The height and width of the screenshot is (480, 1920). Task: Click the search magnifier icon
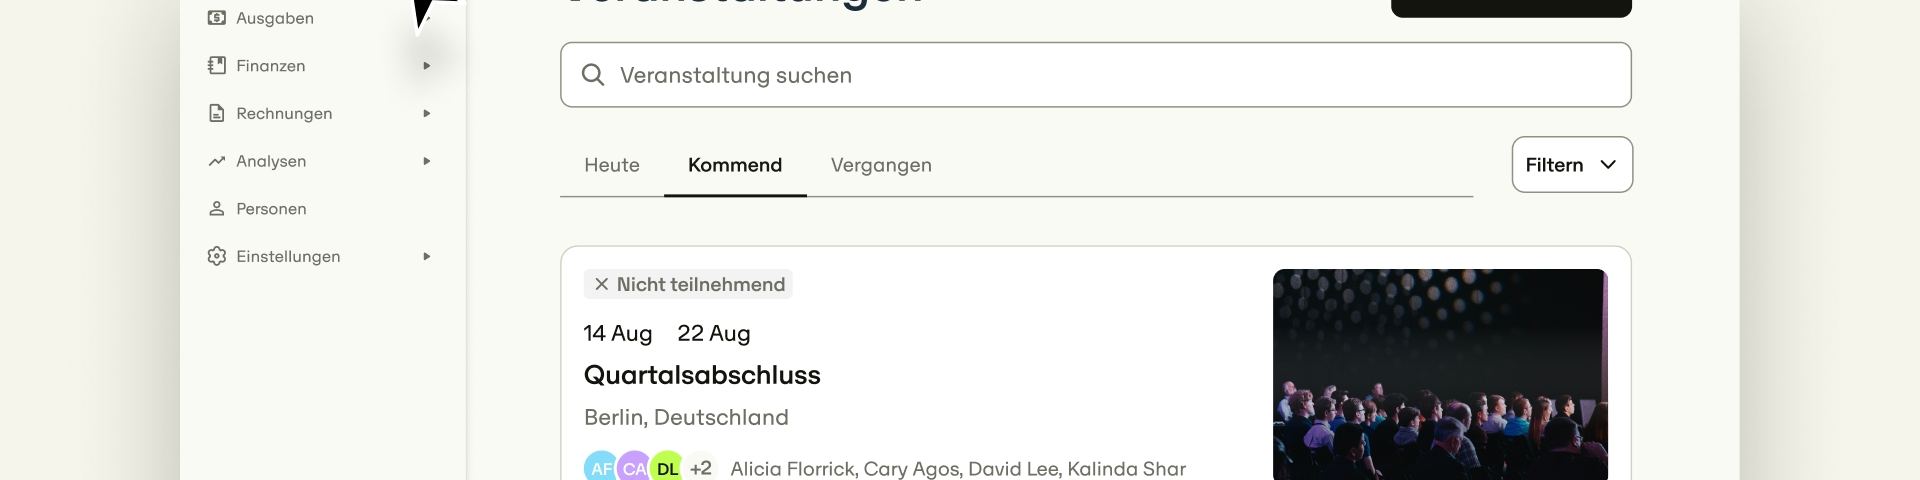pos(593,75)
